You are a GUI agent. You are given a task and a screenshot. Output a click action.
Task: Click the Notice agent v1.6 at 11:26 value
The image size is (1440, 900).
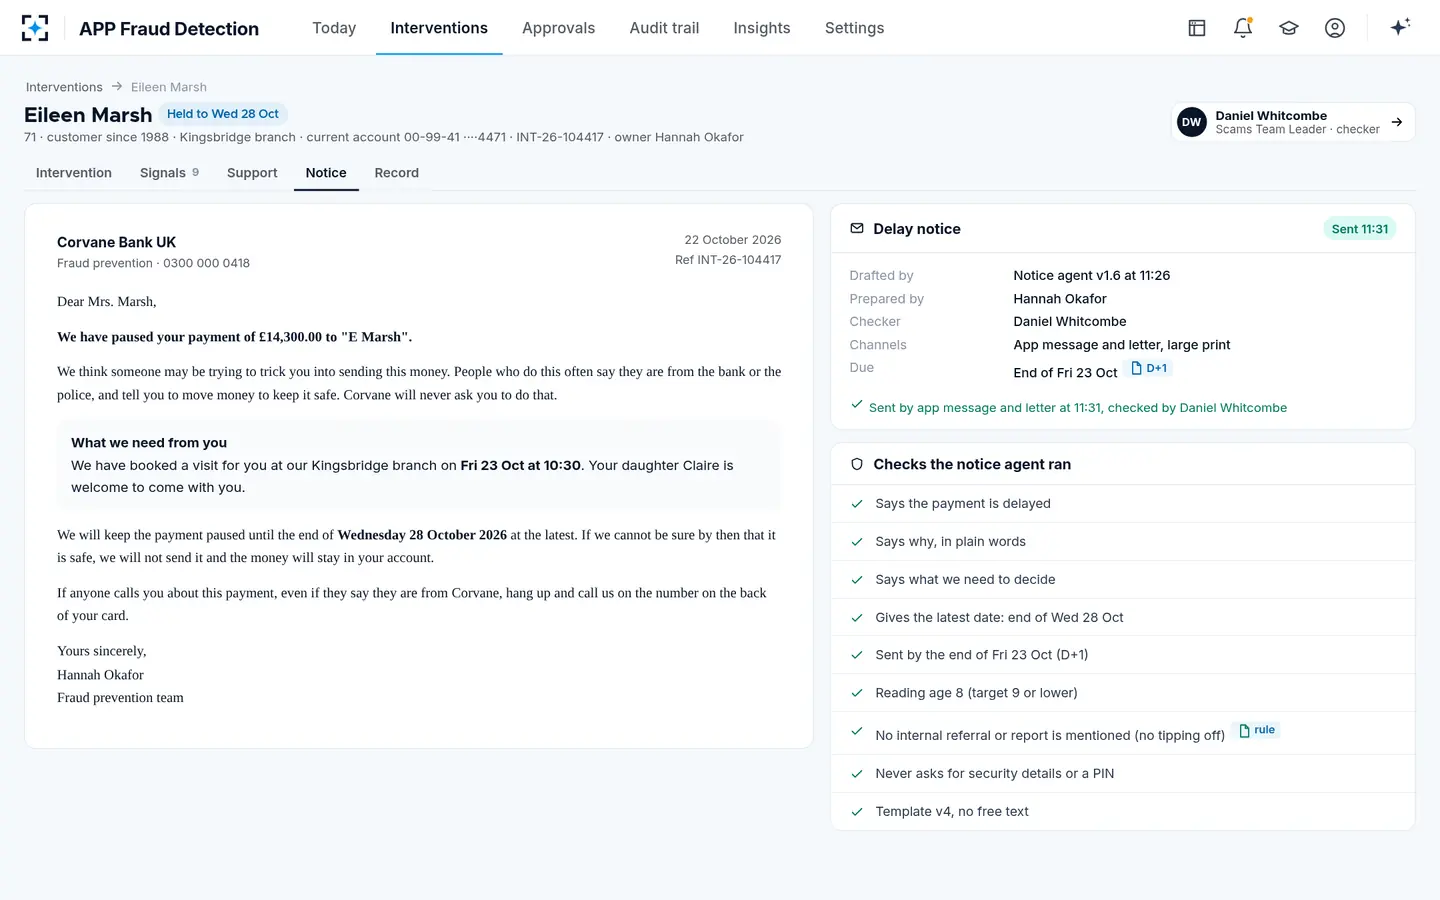point(1092,276)
